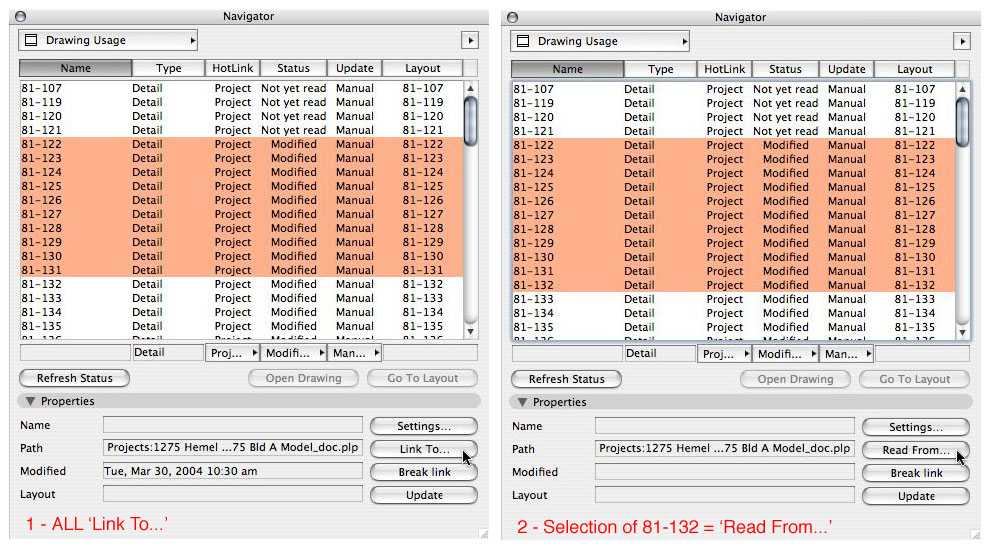1000x550 pixels.
Task: Click Name field in right Navigator properties
Action: click(x=724, y=426)
